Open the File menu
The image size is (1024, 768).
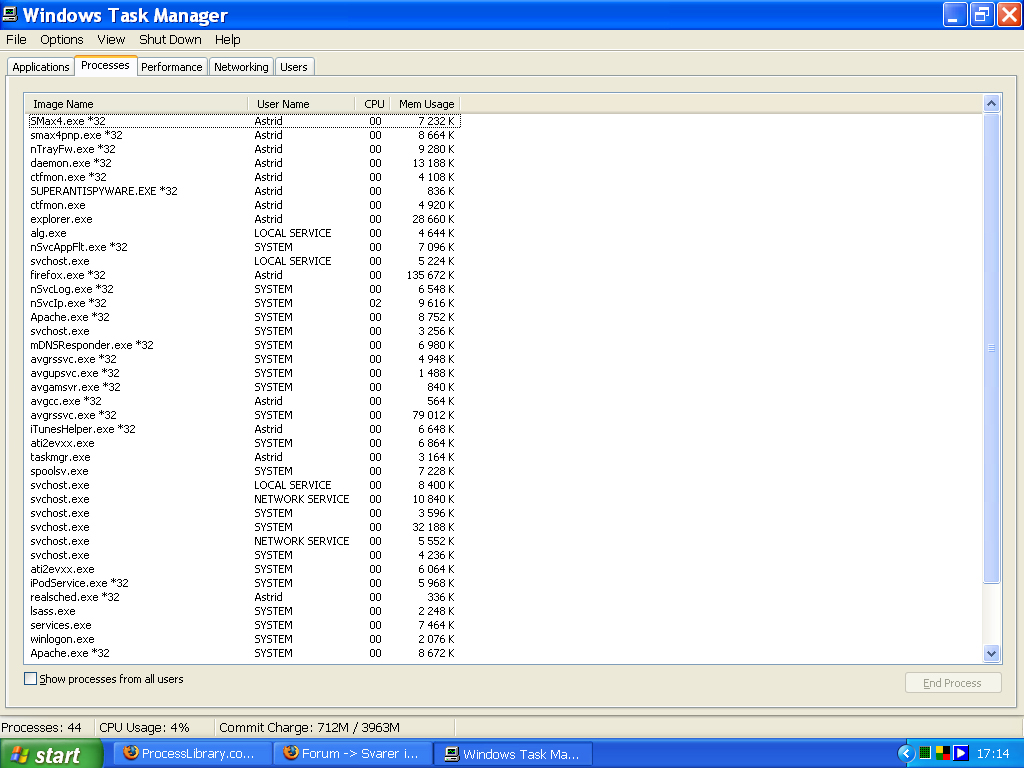tap(16, 39)
